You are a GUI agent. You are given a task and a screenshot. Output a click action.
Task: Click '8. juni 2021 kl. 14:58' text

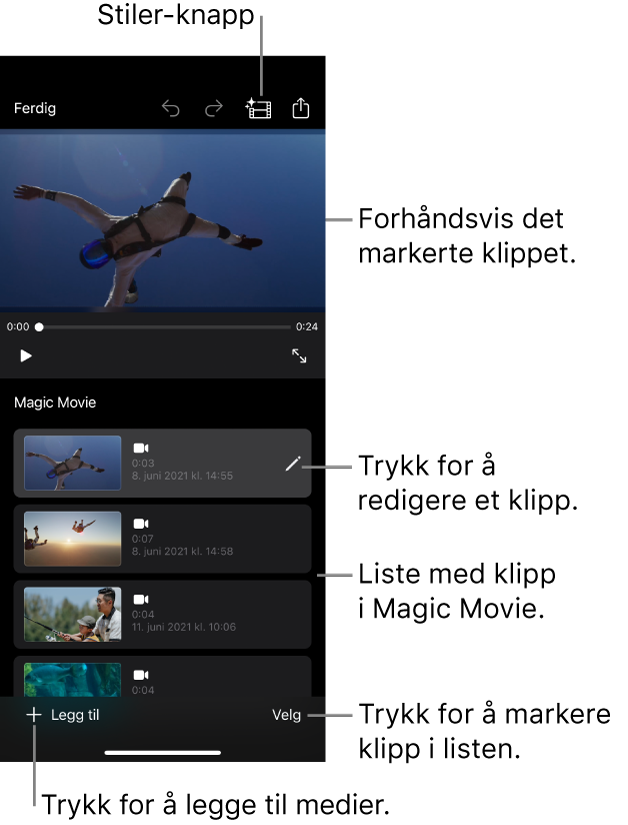pos(182,551)
